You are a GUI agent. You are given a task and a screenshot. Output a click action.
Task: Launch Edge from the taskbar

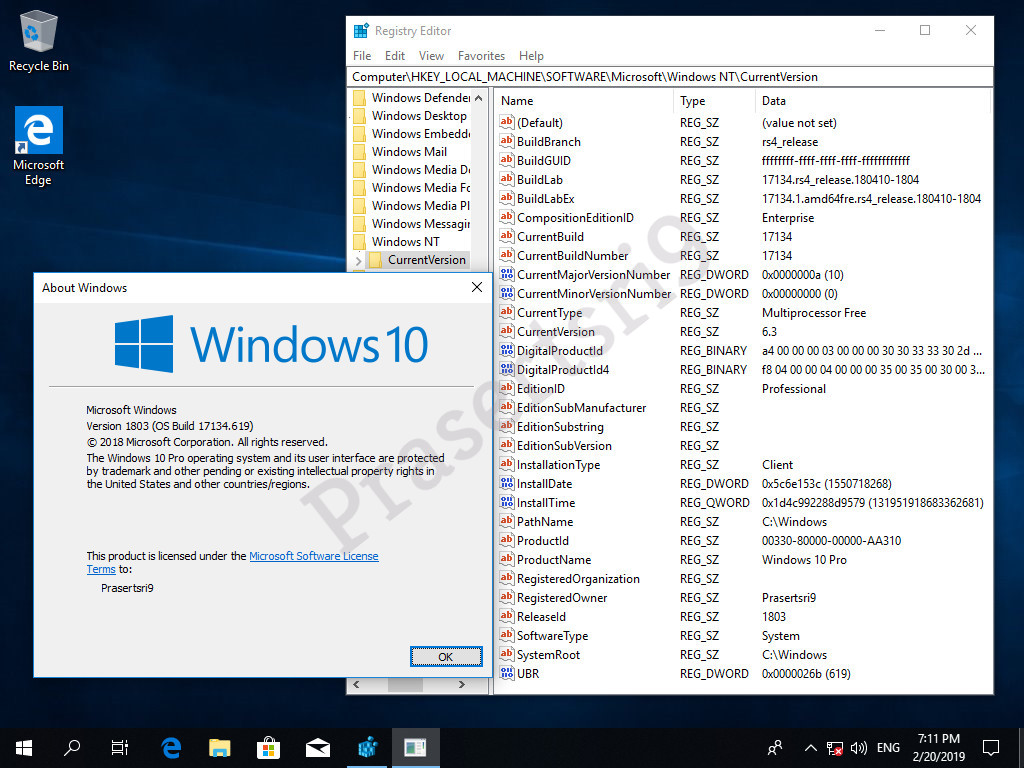click(x=171, y=747)
